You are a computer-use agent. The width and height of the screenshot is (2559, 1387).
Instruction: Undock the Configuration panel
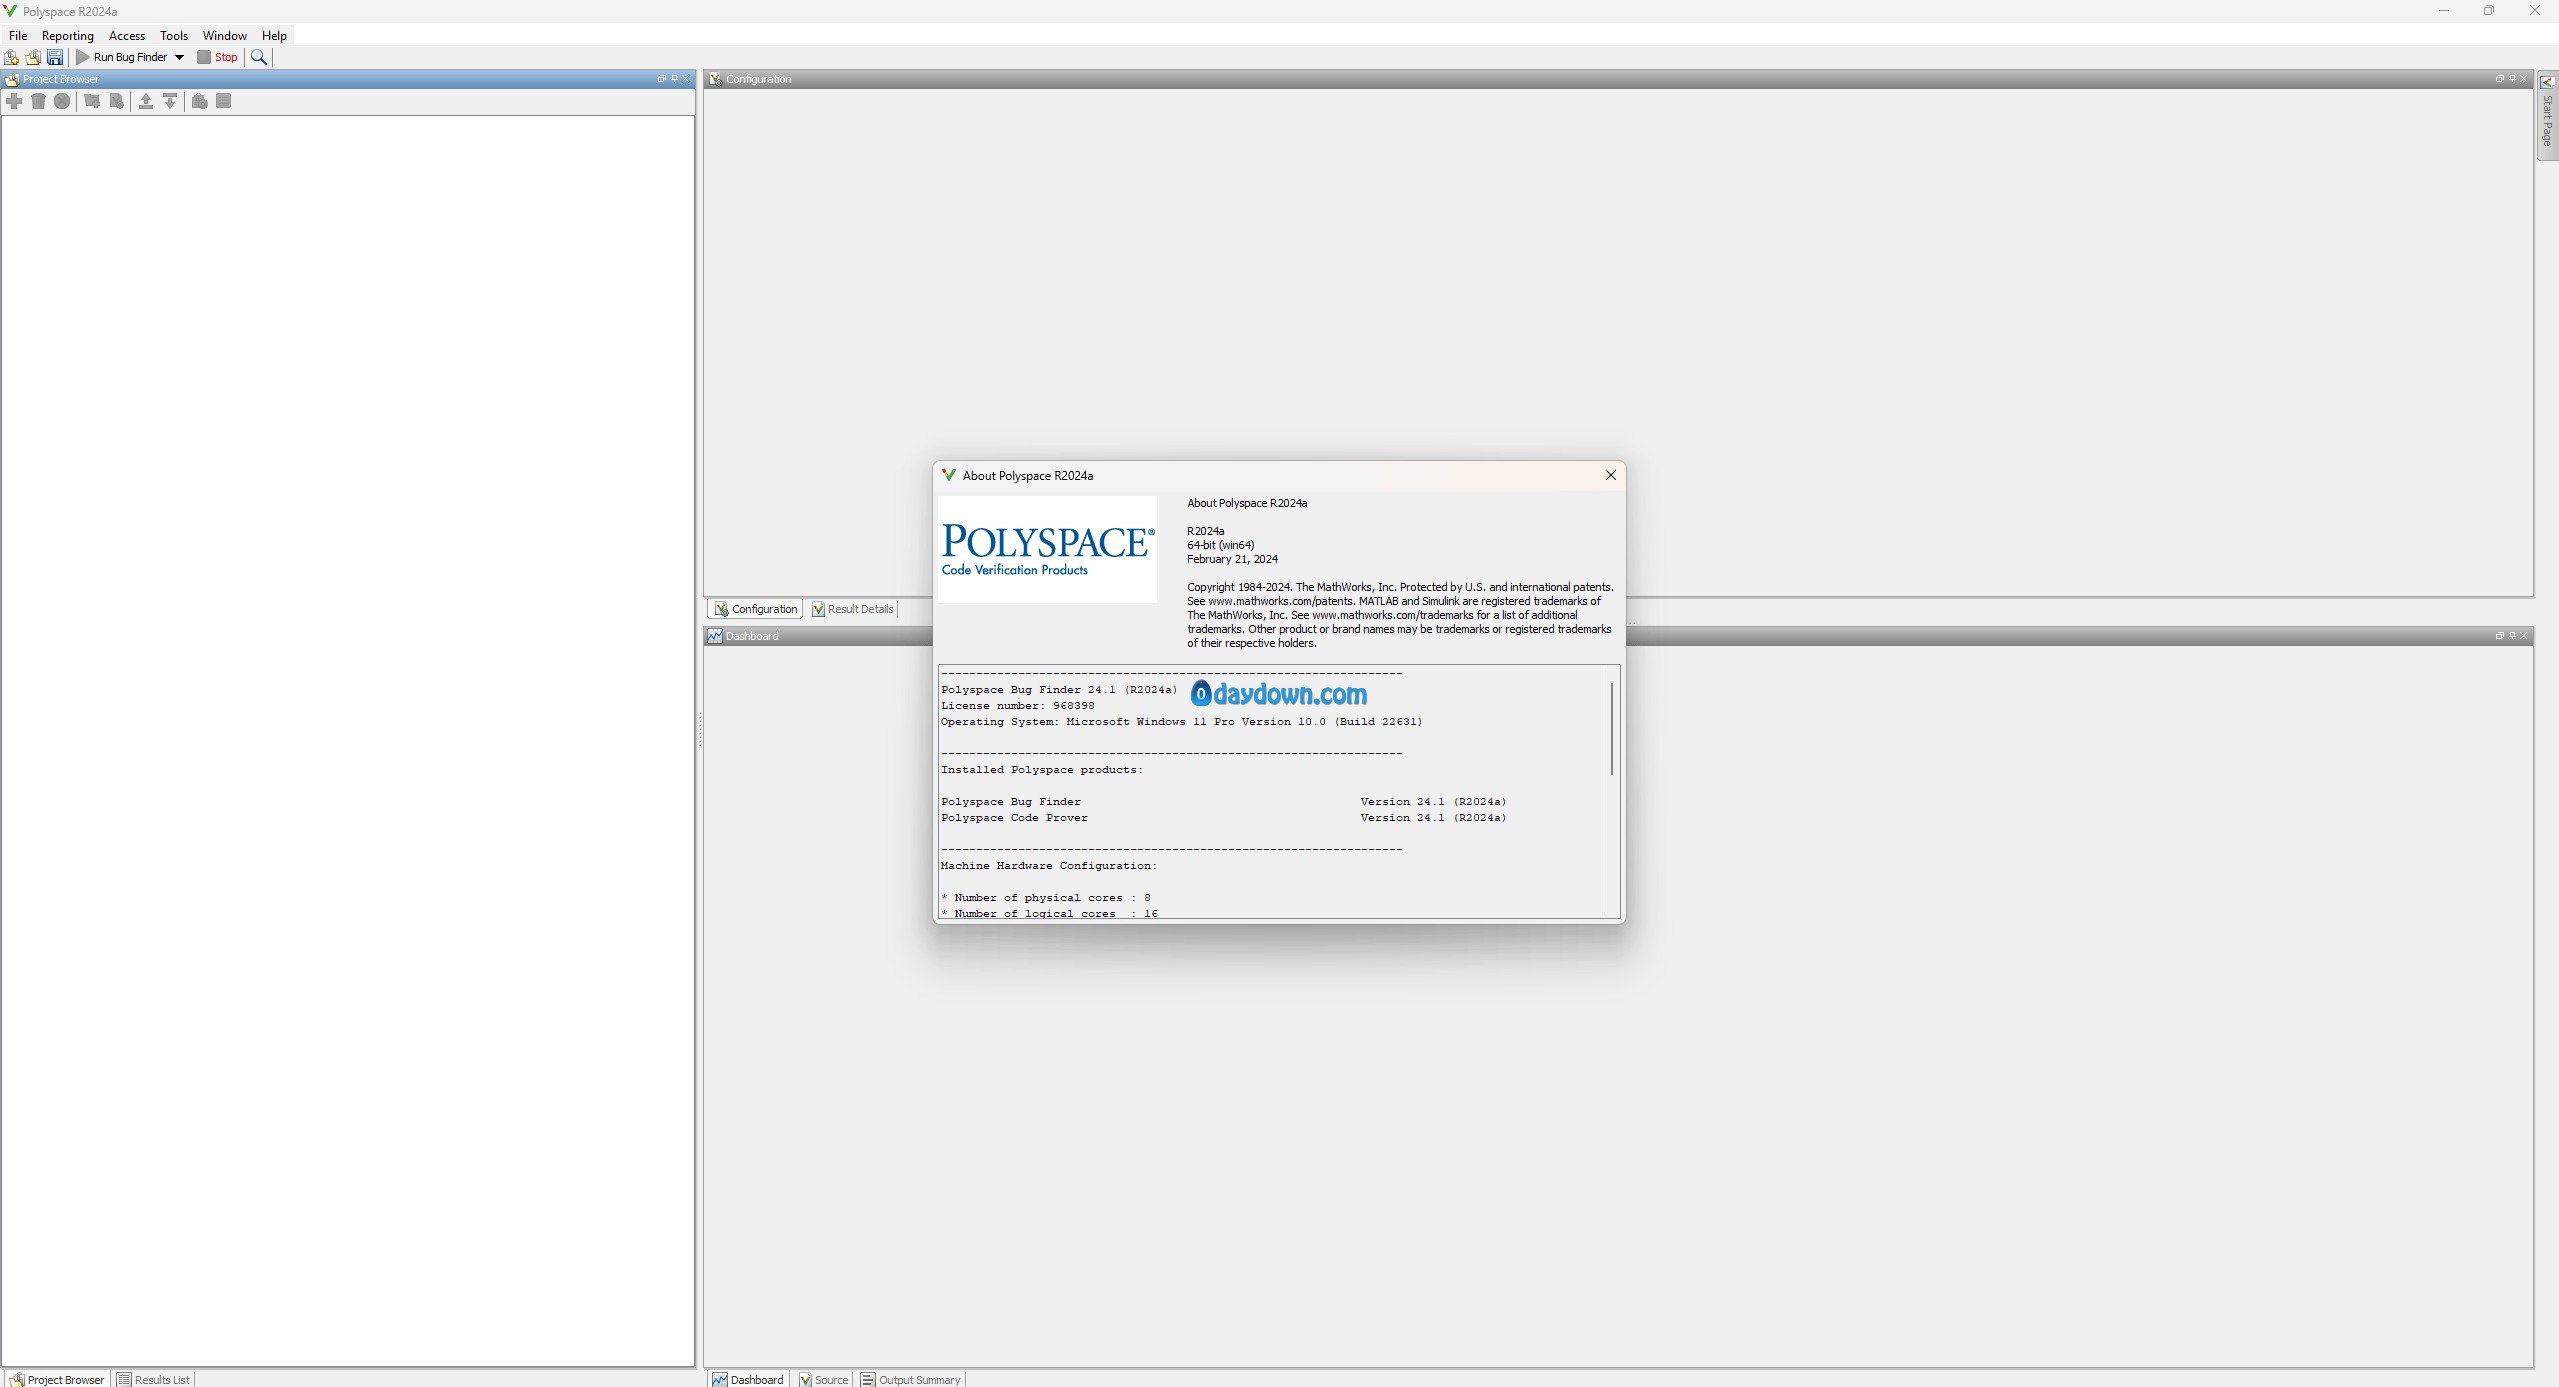(x=2499, y=78)
